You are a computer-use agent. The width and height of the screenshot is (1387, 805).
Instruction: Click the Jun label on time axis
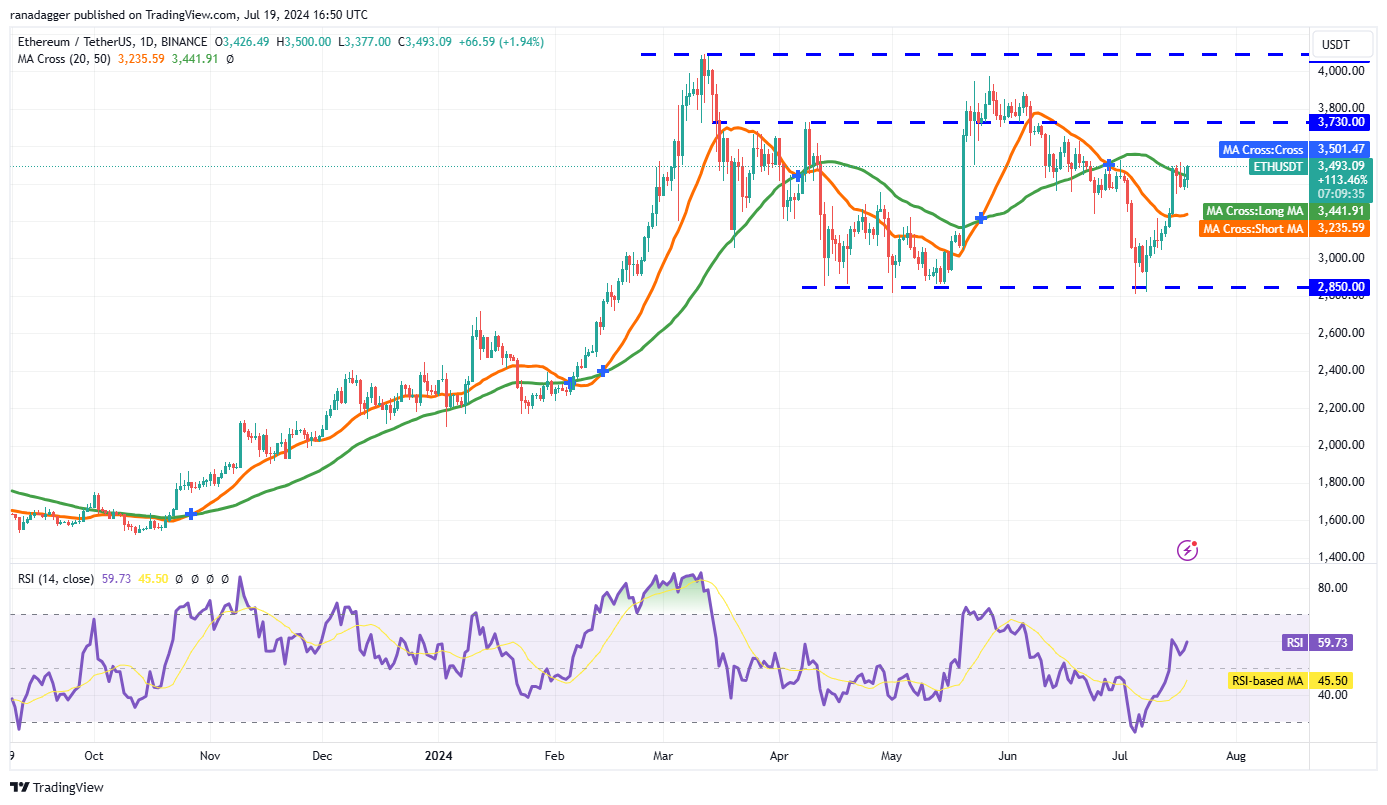(1006, 757)
